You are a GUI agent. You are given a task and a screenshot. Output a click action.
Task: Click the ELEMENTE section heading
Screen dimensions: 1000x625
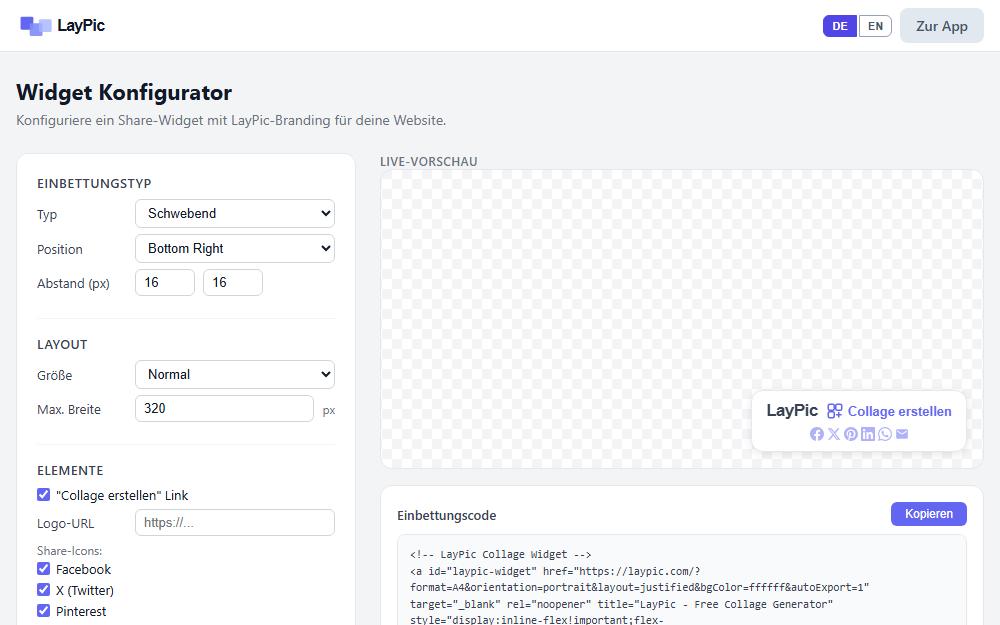(70, 471)
